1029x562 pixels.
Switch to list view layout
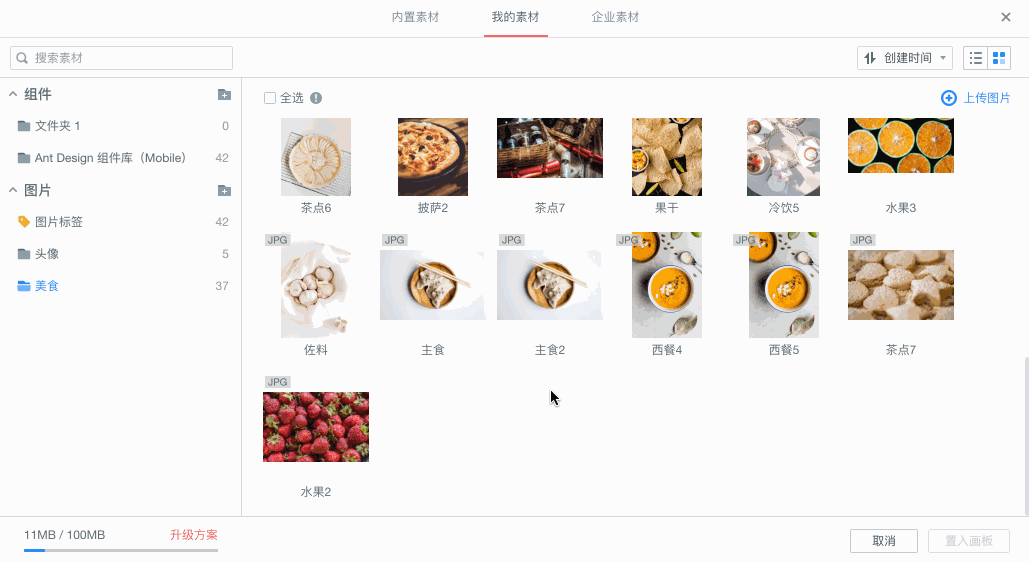(x=976, y=58)
